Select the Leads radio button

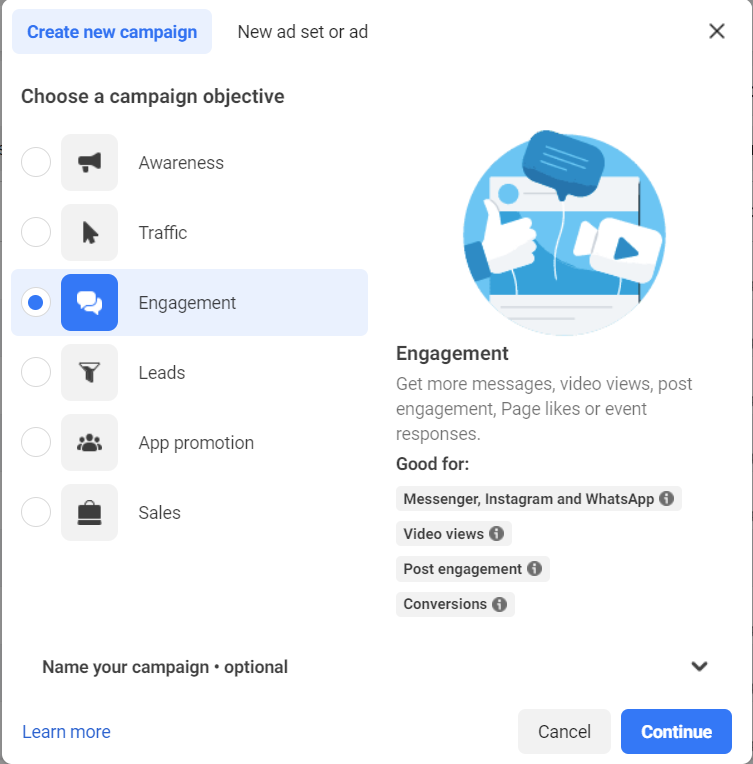click(x=36, y=373)
